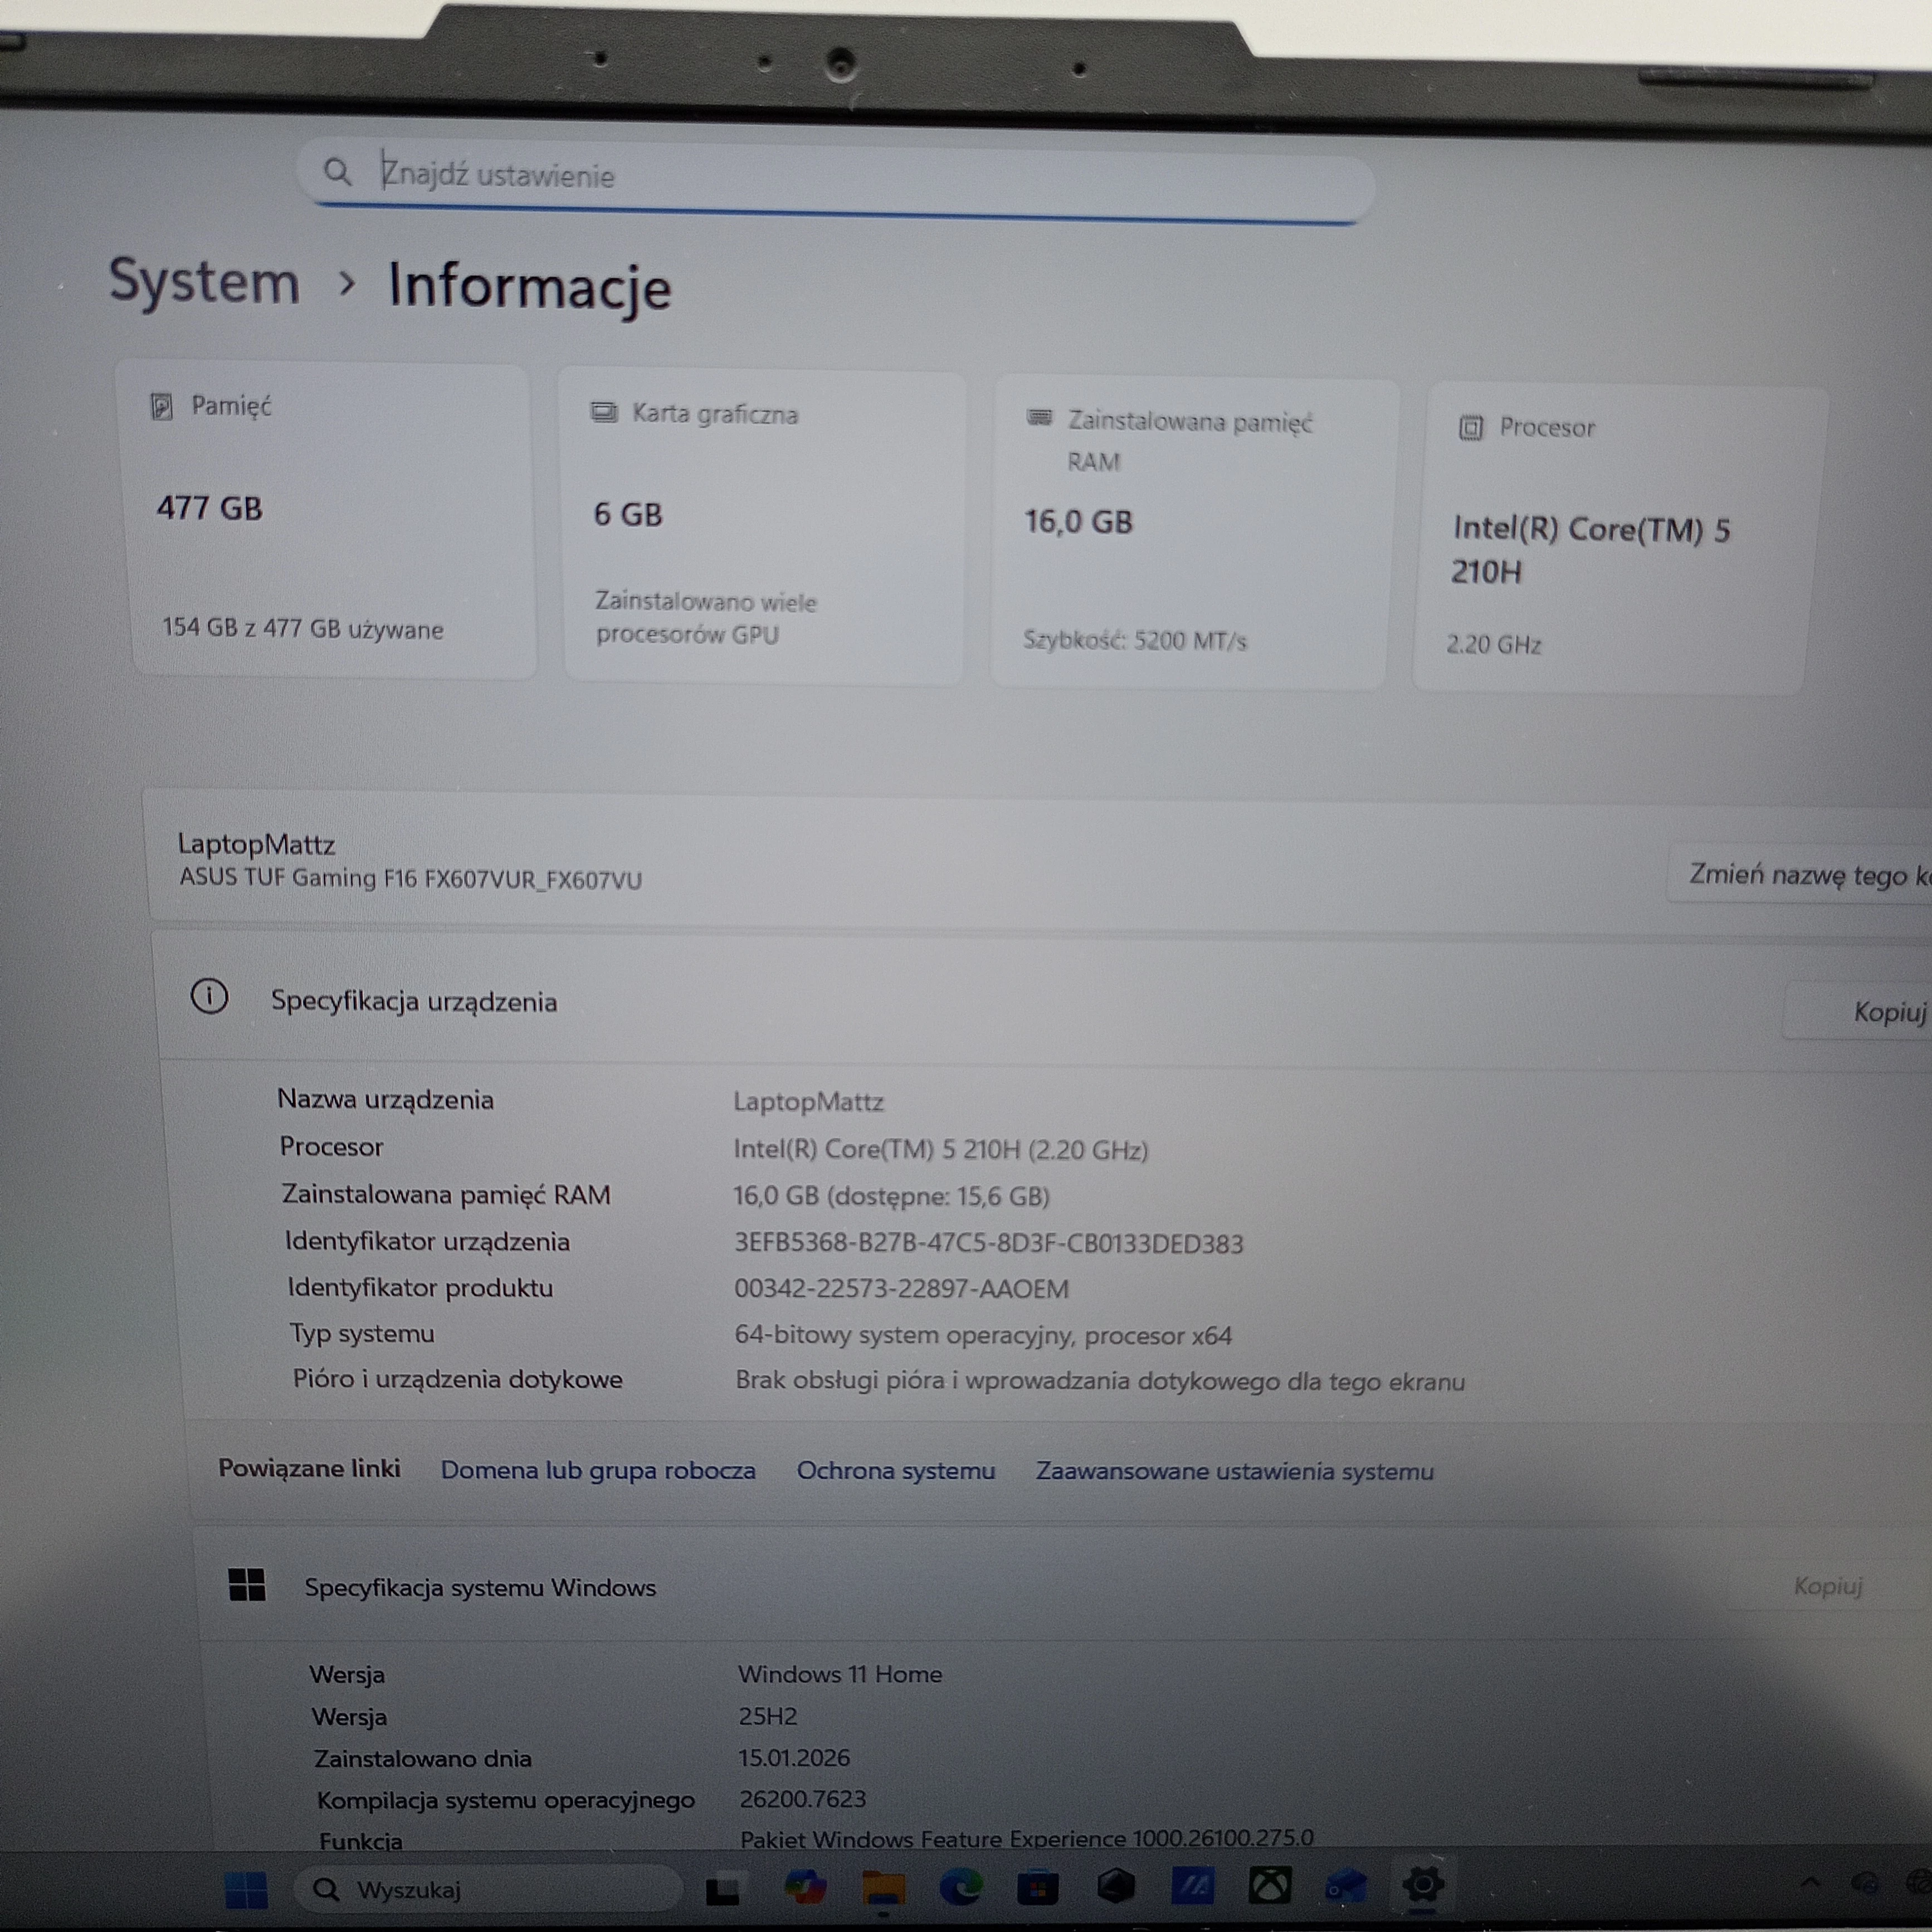Open Microsoft Edge from the taskbar
This screenshot has height=1932, width=1932.
point(960,1885)
